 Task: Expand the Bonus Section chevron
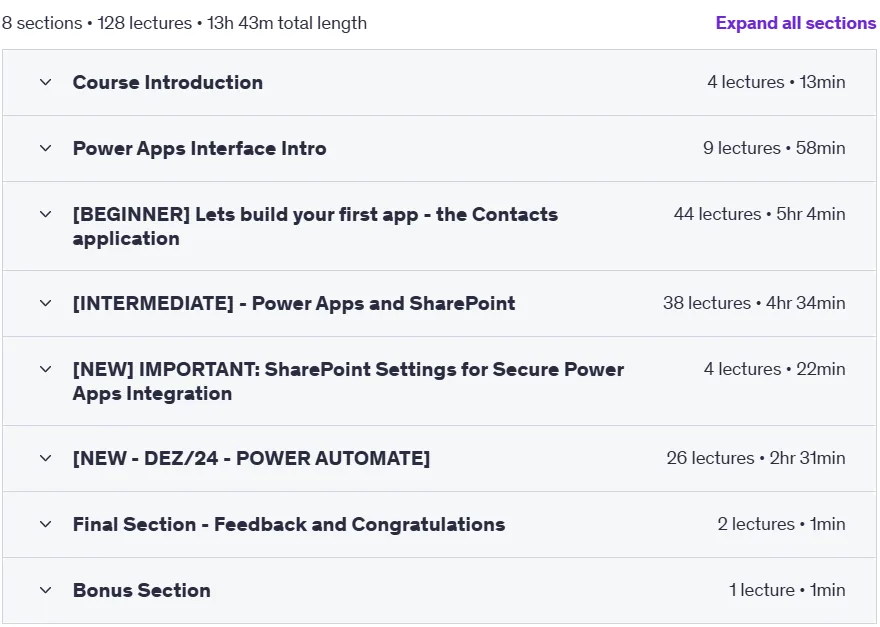coord(45,591)
